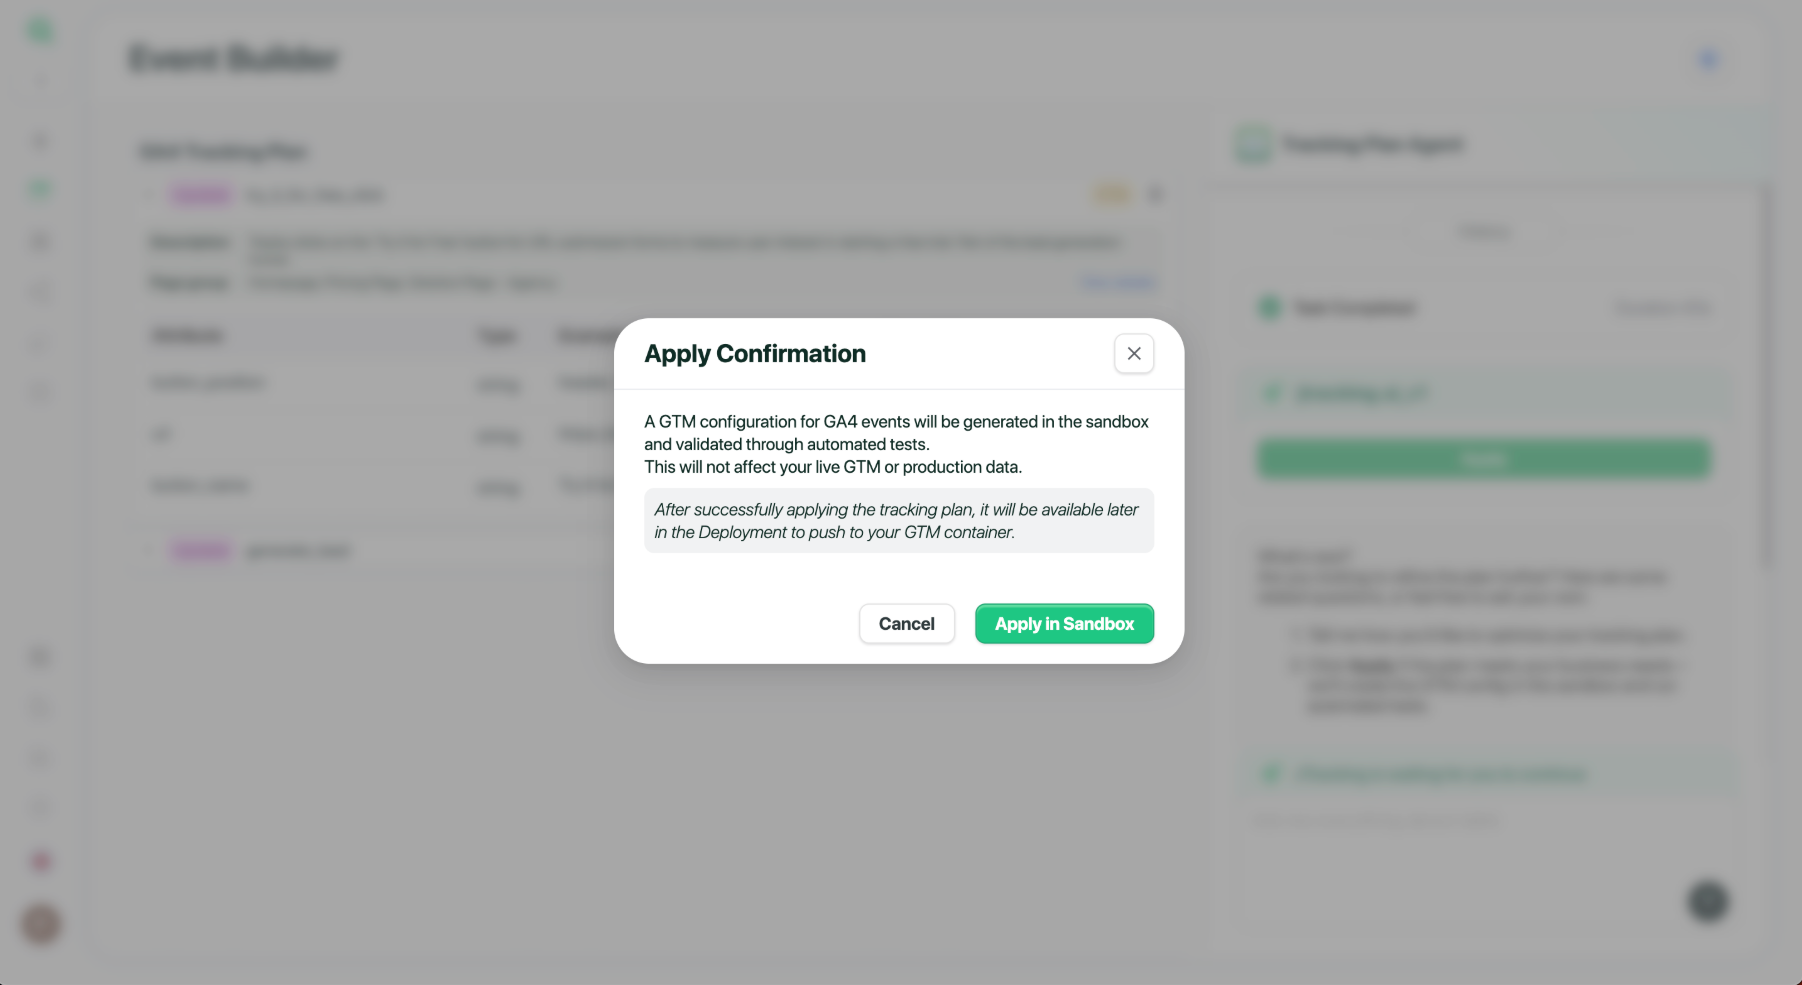
Task: Click the blue link beside the event details
Action: 1117,283
